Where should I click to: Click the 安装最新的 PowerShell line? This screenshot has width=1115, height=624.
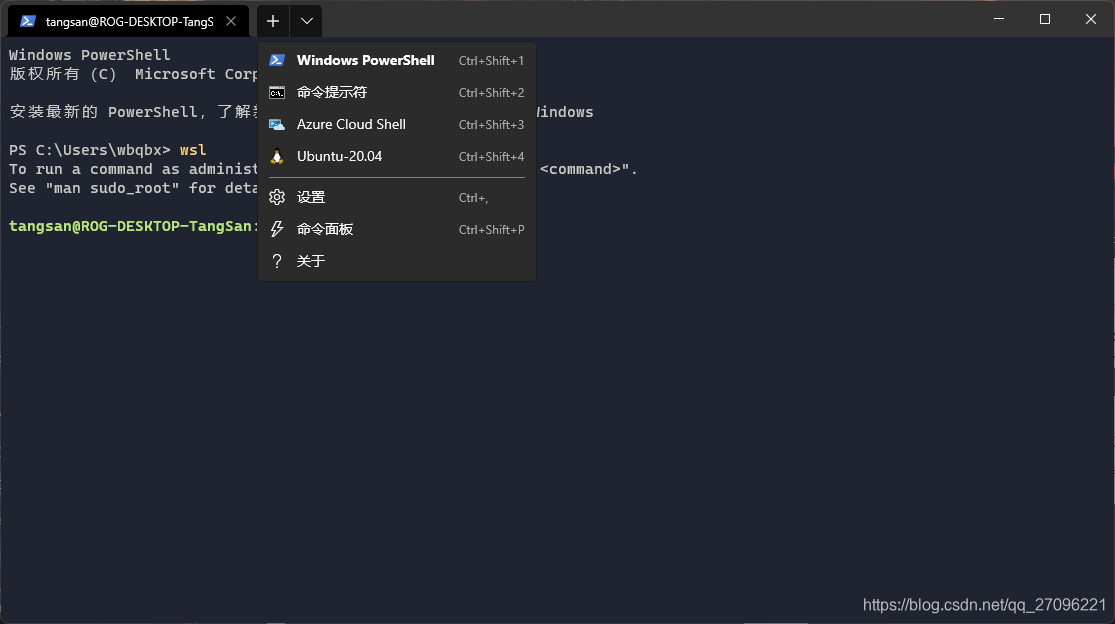[x=134, y=112]
